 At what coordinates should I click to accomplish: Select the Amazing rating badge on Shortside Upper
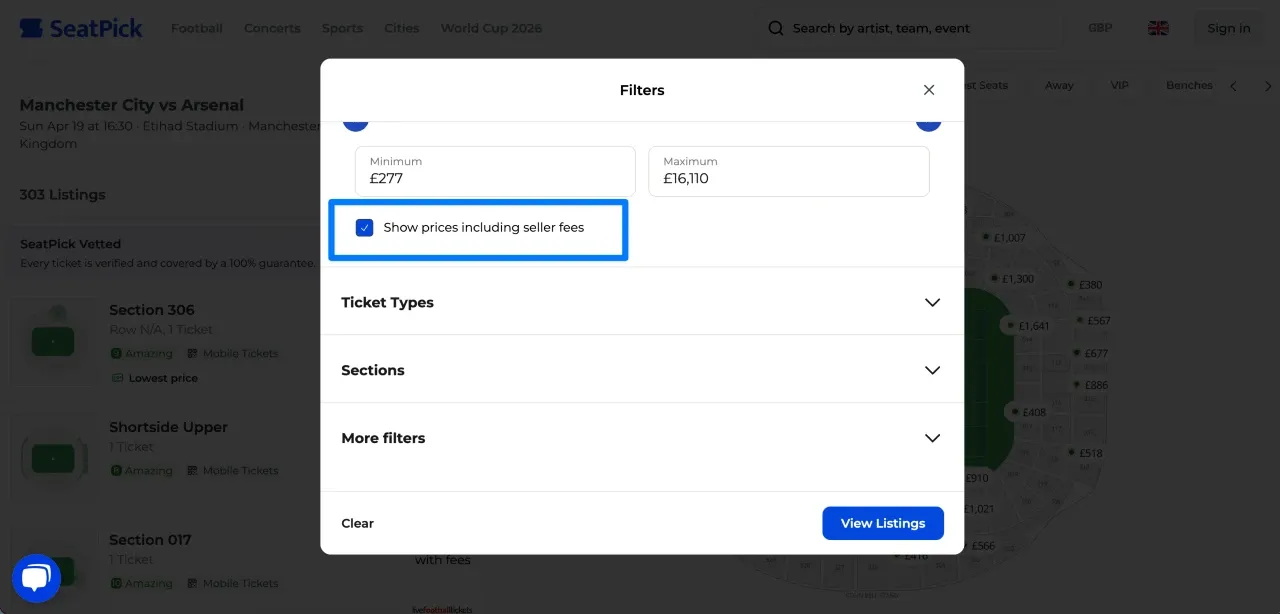(141, 470)
